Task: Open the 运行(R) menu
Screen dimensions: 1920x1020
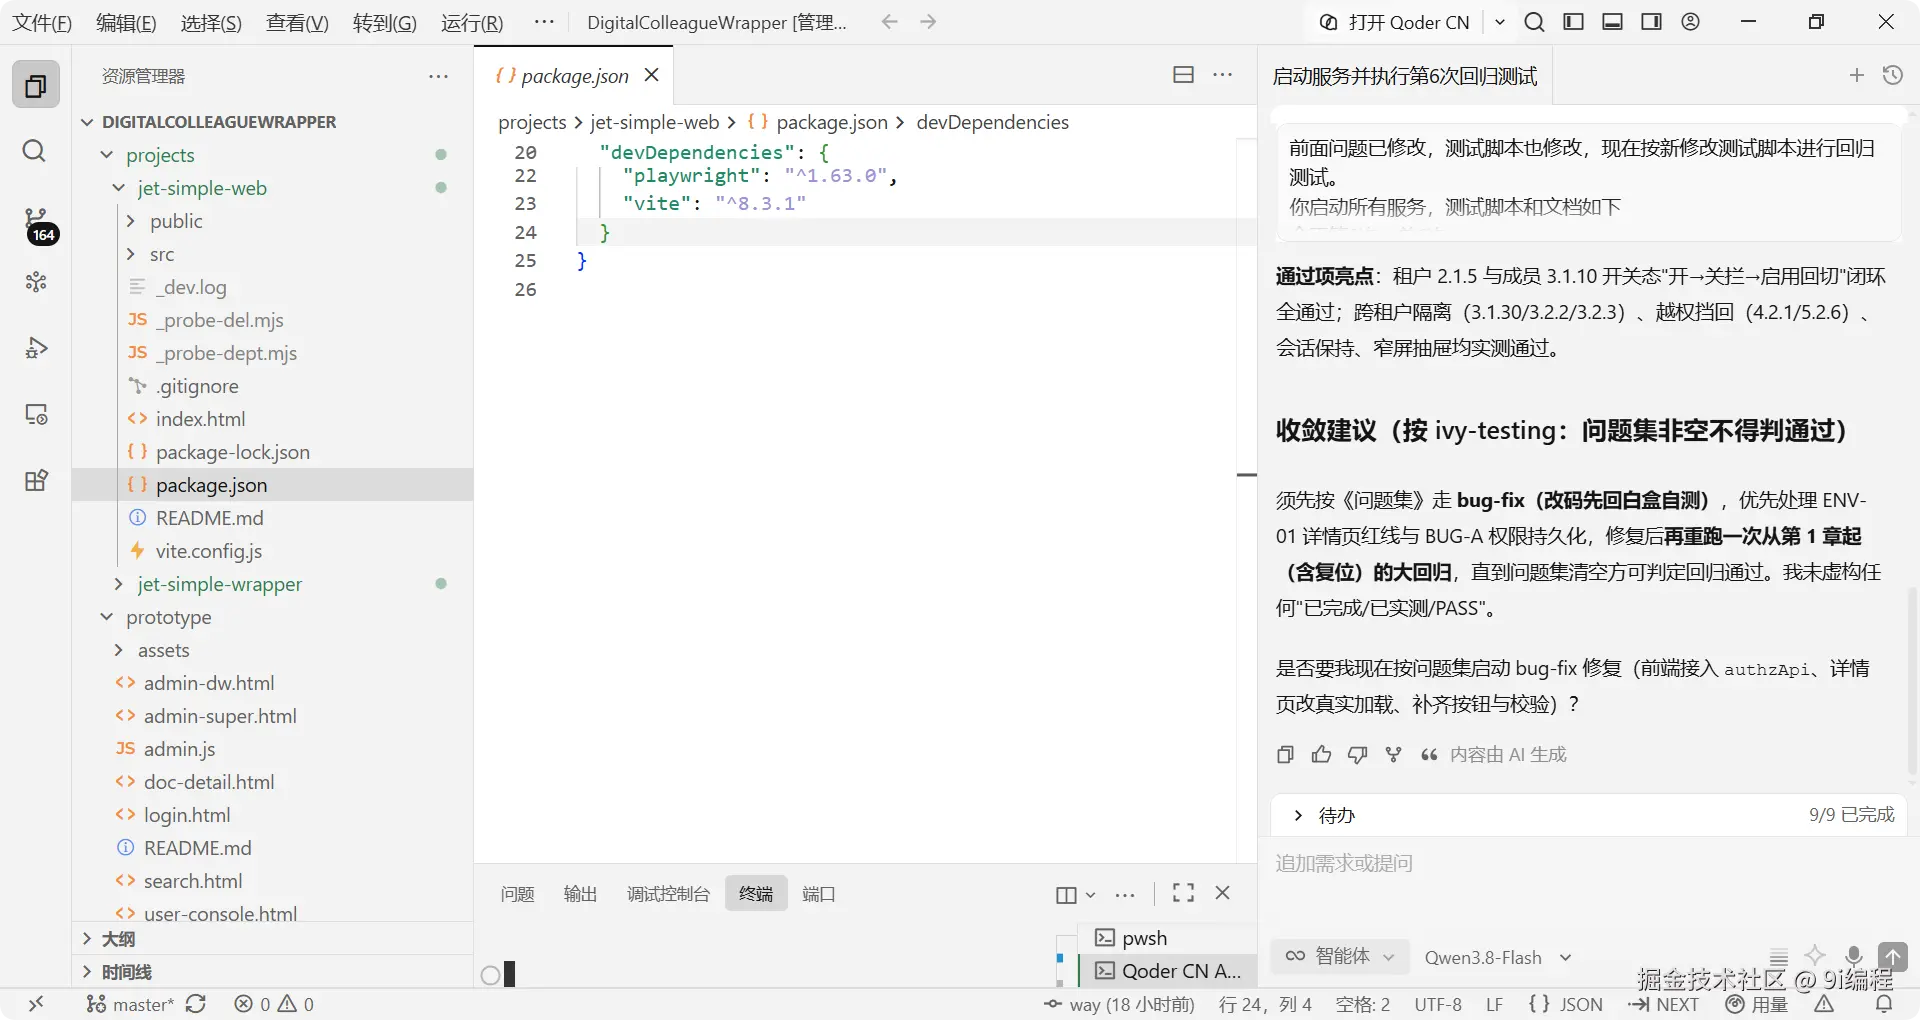Action: coord(472,23)
